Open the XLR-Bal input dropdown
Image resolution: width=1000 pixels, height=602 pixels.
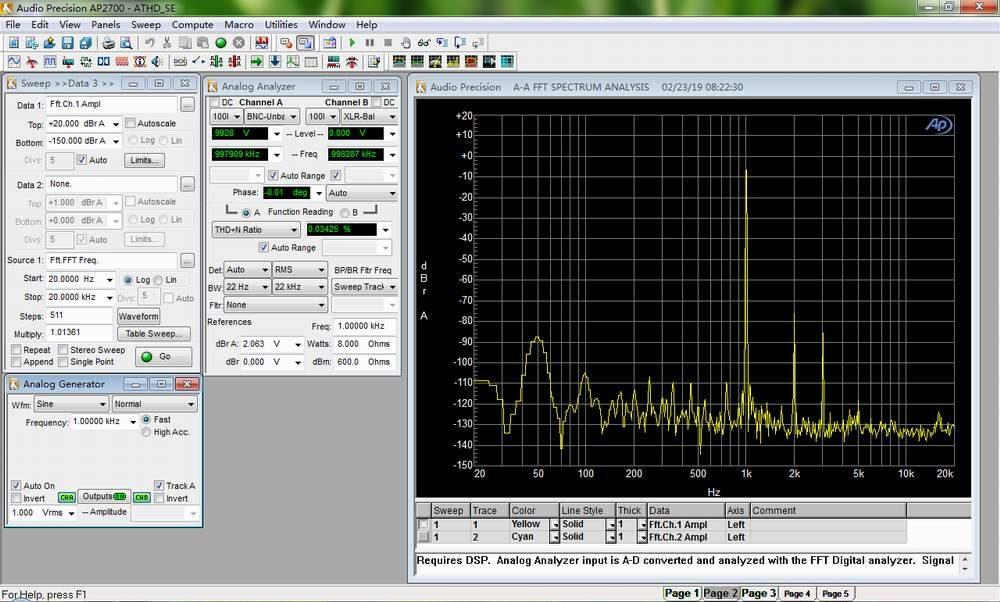(369, 117)
